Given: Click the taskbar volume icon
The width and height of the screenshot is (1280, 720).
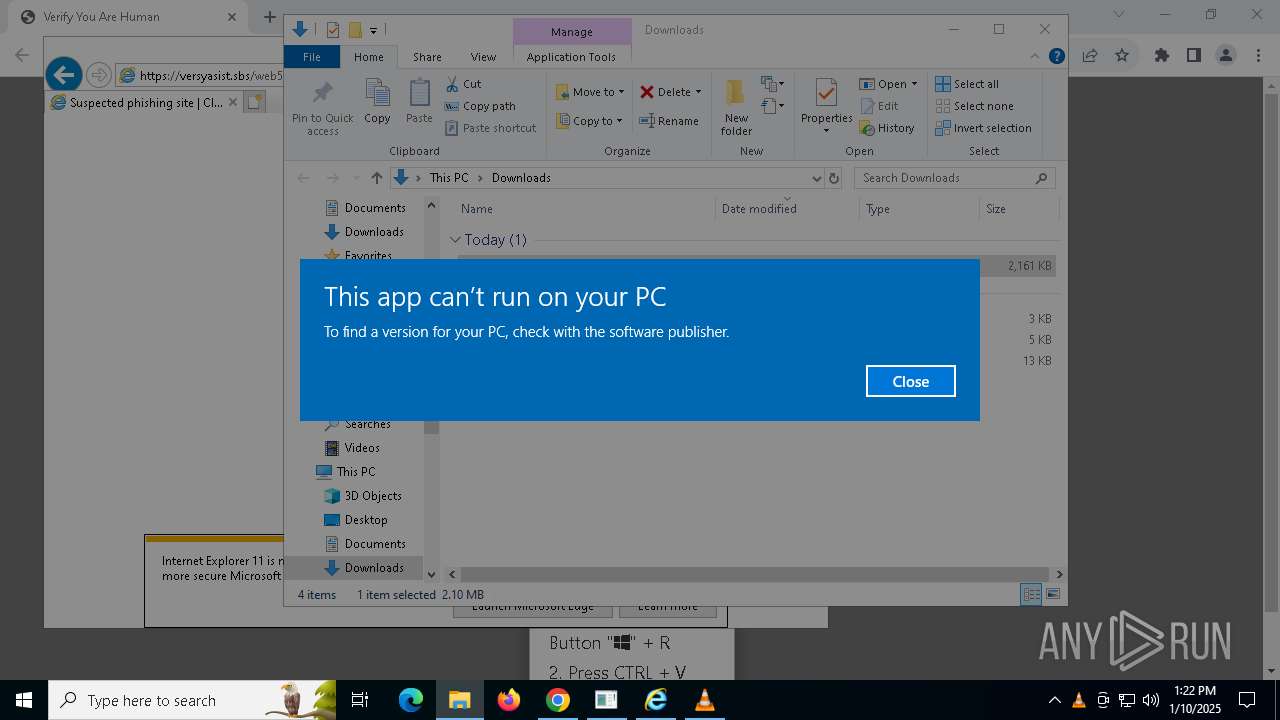Looking at the screenshot, I should 1150,700.
